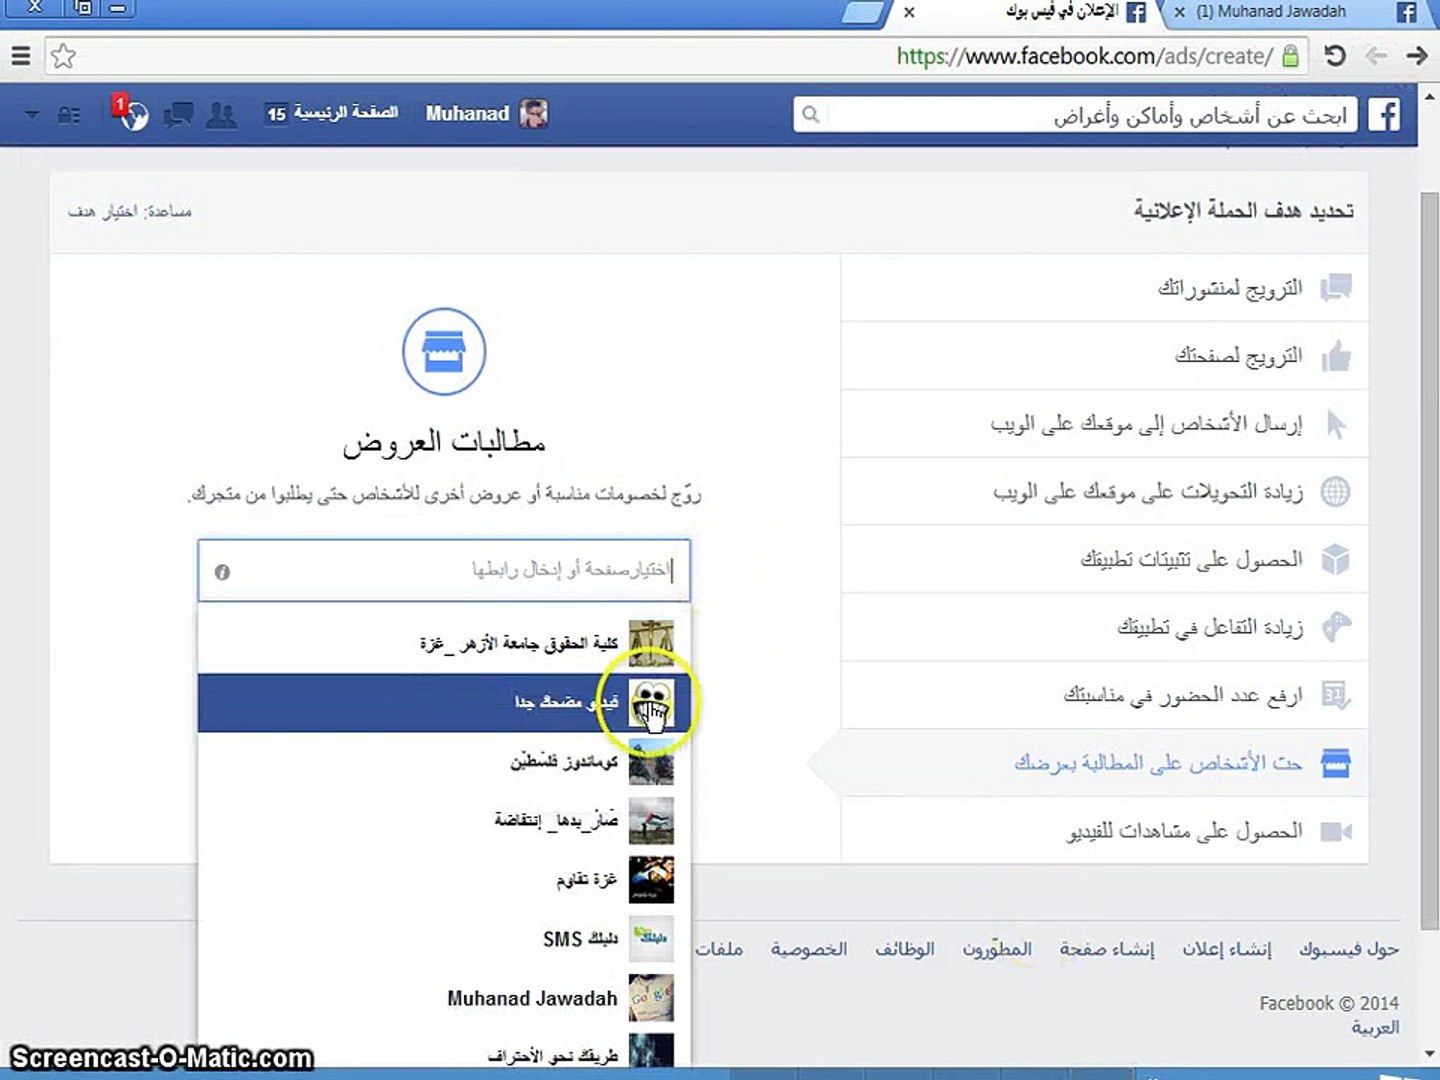Select ارفع عدد الحضور في مناسبتك objective

click(1105, 696)
